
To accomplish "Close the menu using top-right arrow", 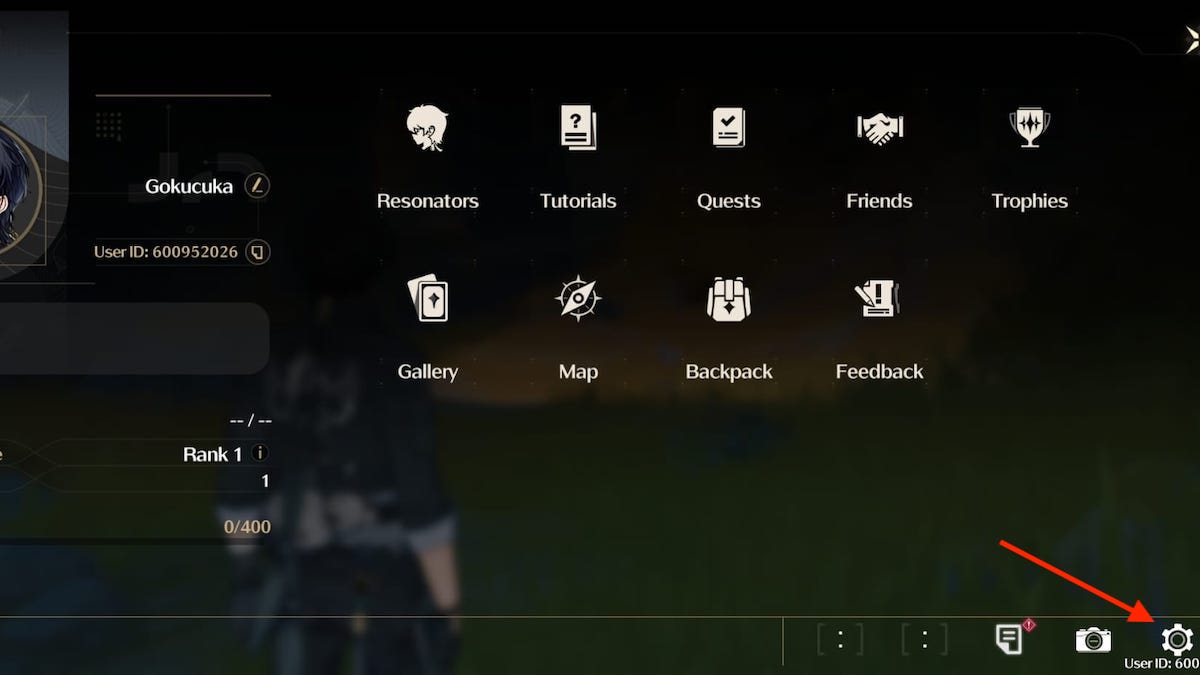I will 1190,40.
